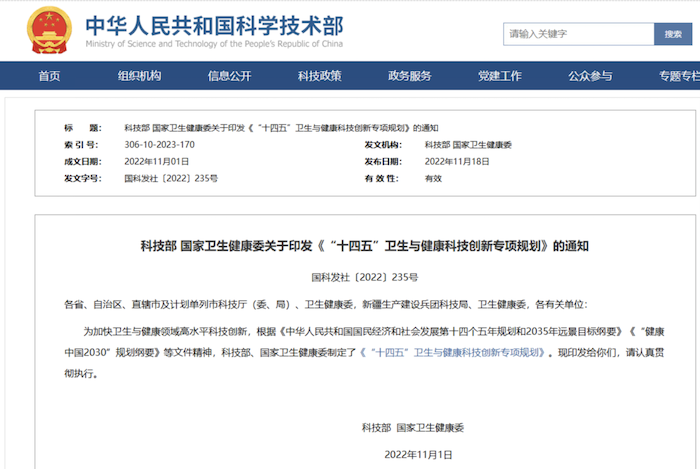This screenshot has width=700, height=469.
Task: Open the 公众参与 menu
Action: [590, 76]
